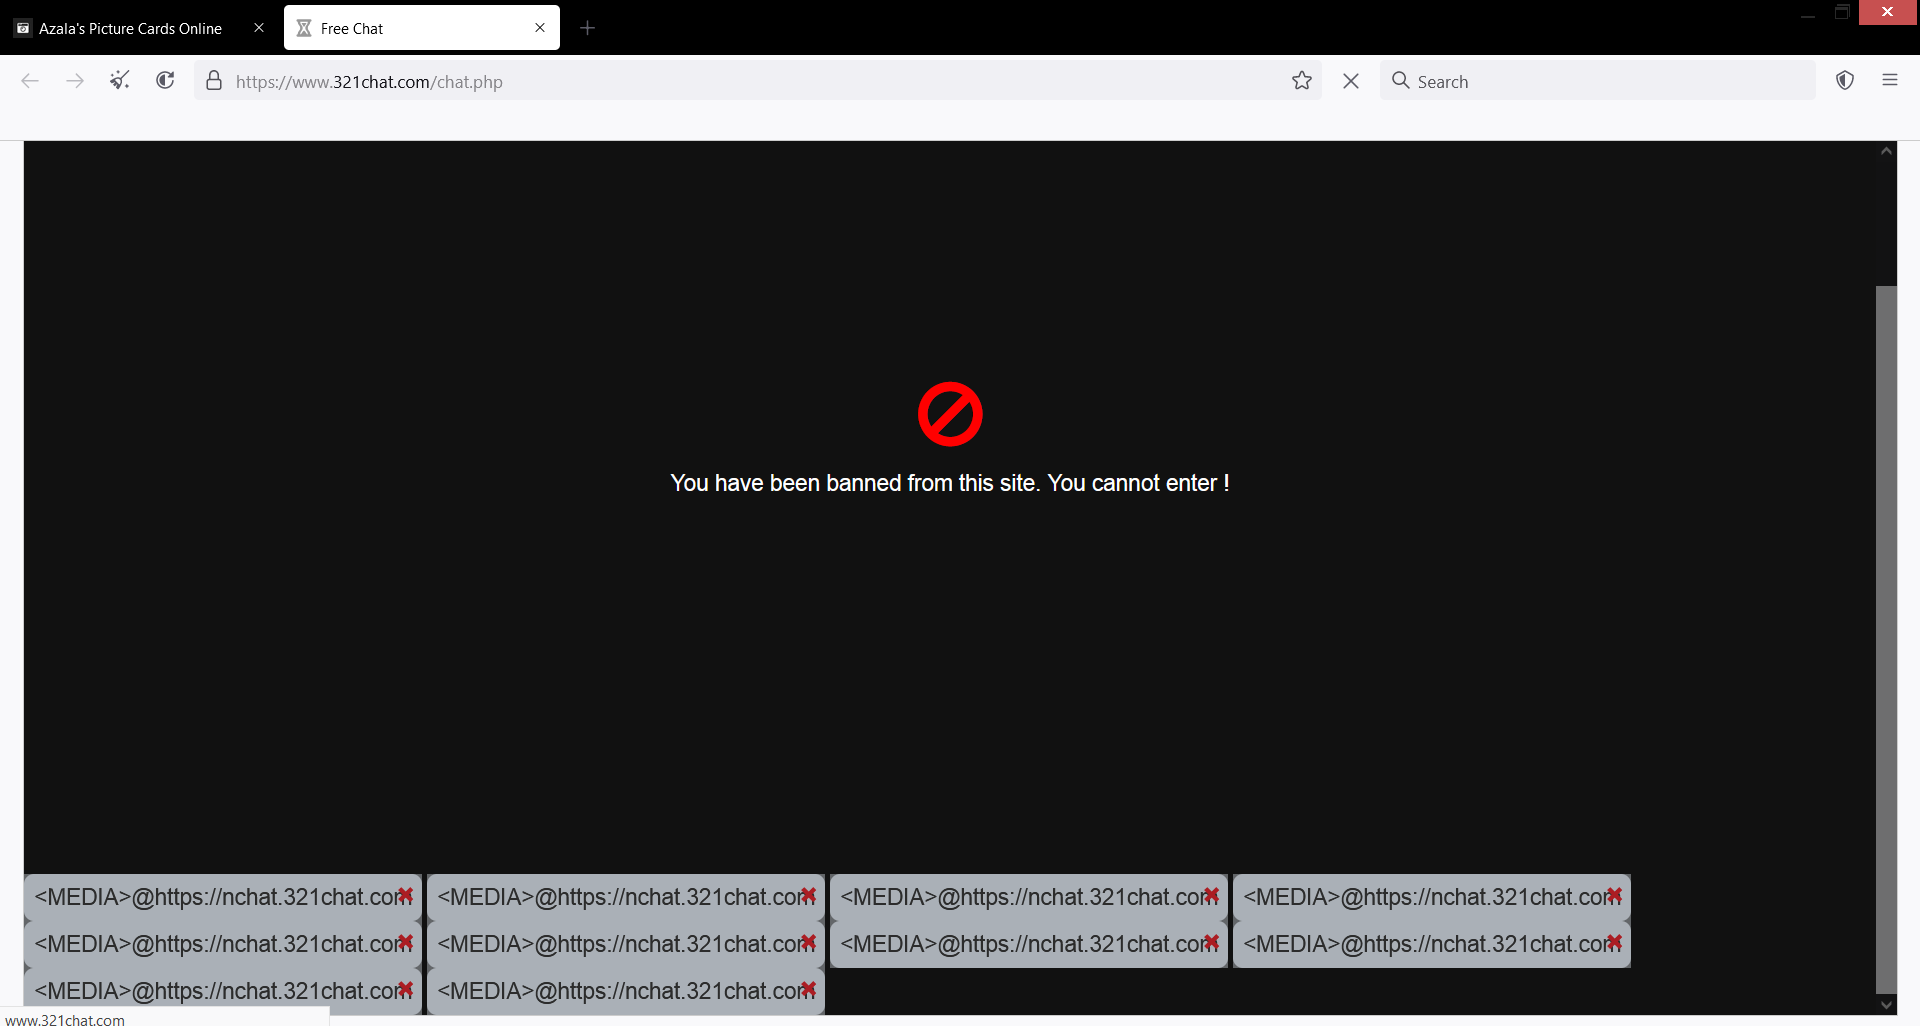This screenshot has height=1026, width=1920.
Task: Click the sparkle icon beside the reload button
Action: click(120, 80)
